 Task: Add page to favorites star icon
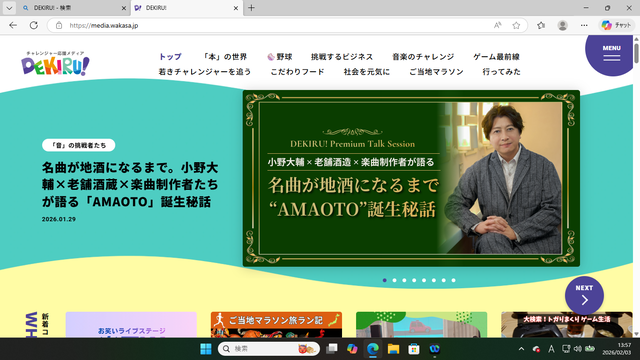(x=516, y=25)
